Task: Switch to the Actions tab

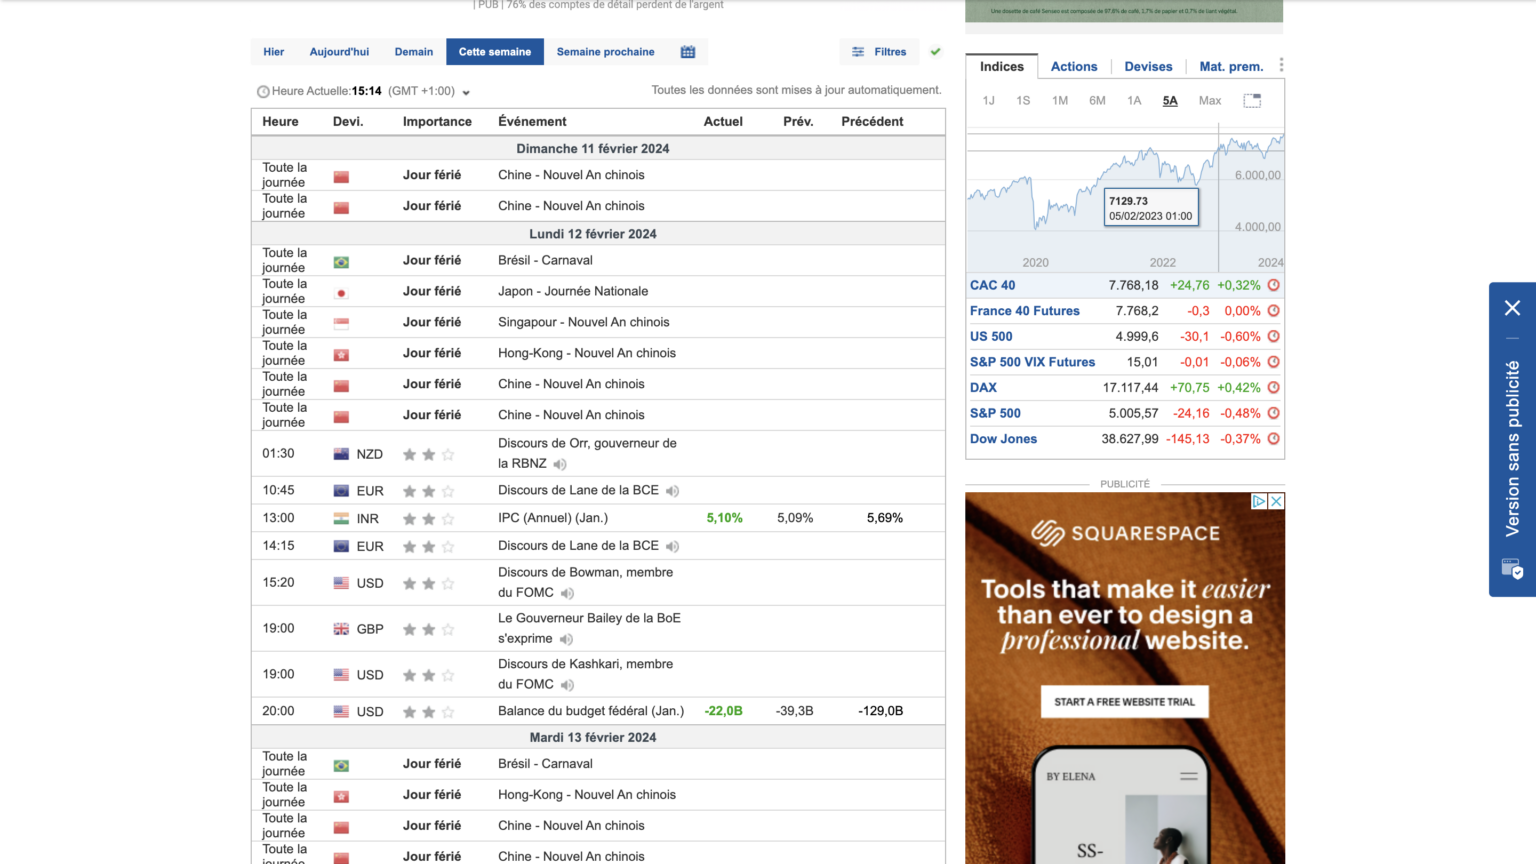Action: click(x=1074, y=66)
